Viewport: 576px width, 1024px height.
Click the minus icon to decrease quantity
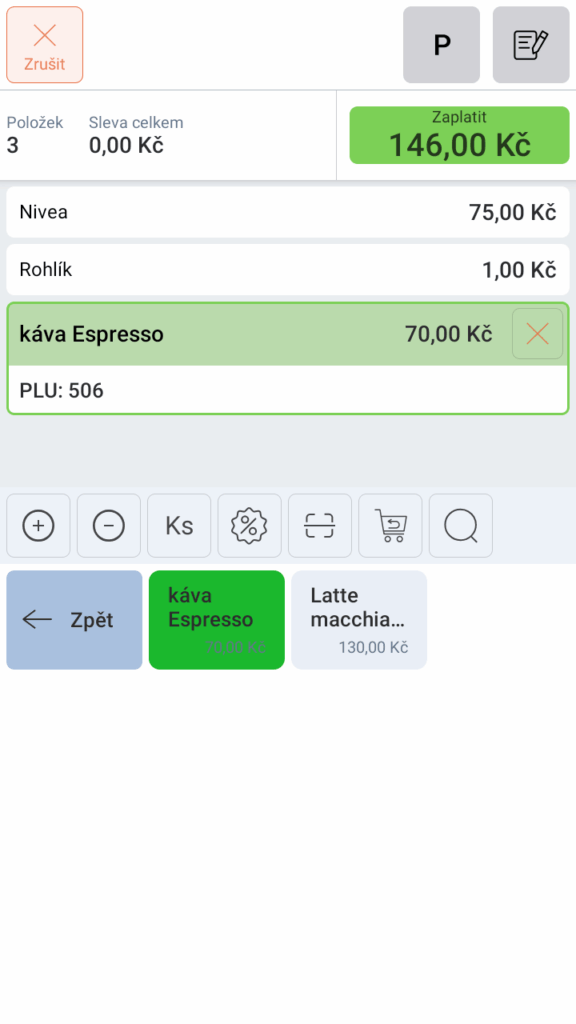[109, 526]
